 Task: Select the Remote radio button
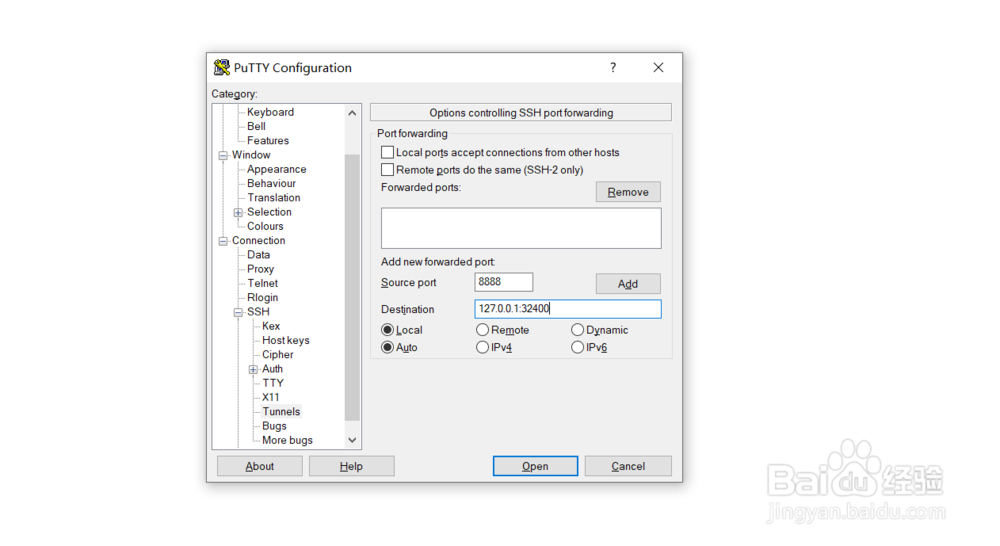click(x=482, y=330)
